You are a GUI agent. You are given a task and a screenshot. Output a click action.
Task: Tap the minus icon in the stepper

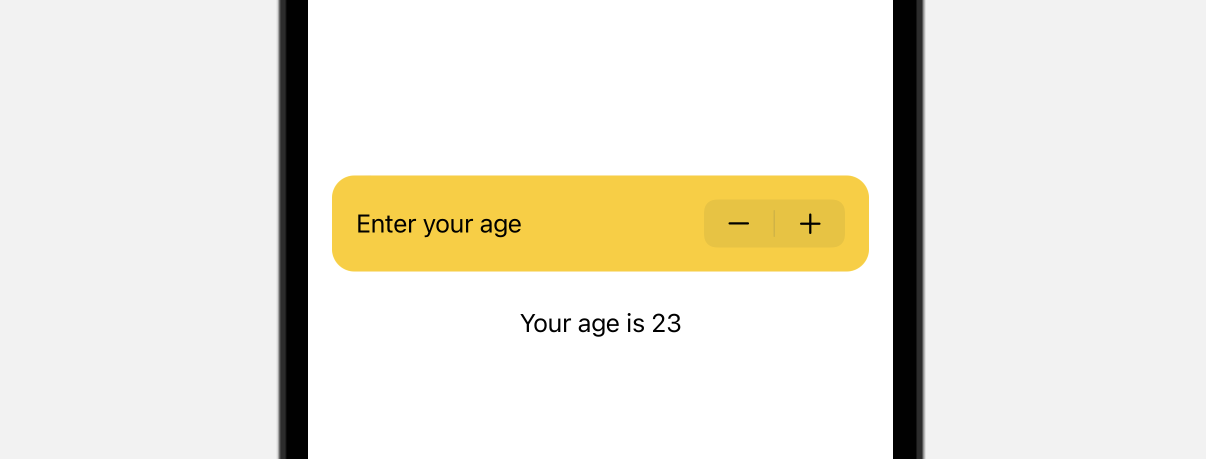click(739, 224)
